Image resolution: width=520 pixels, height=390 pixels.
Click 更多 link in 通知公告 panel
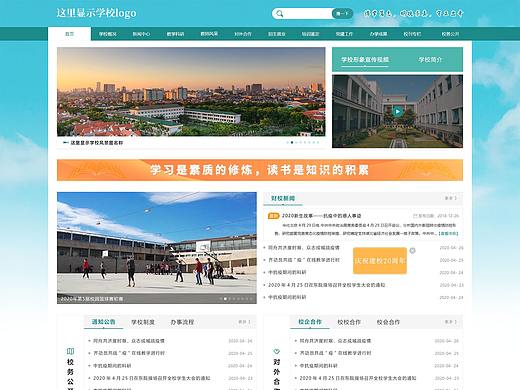click(x=244, y=322)
